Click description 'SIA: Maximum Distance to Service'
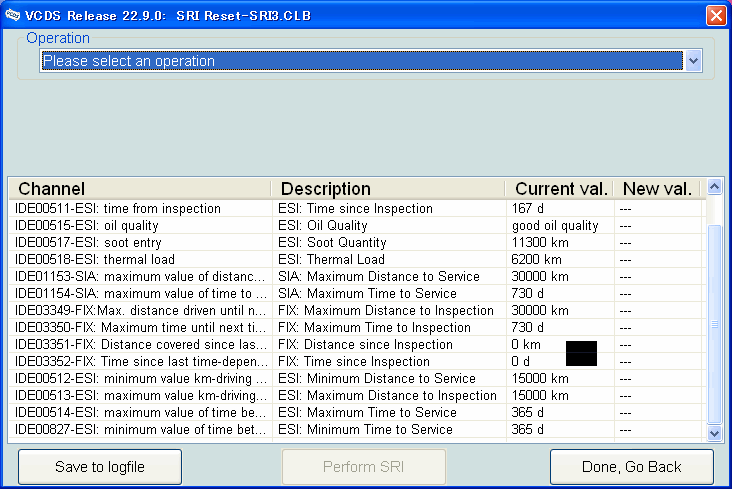 [x=379, y=276]
